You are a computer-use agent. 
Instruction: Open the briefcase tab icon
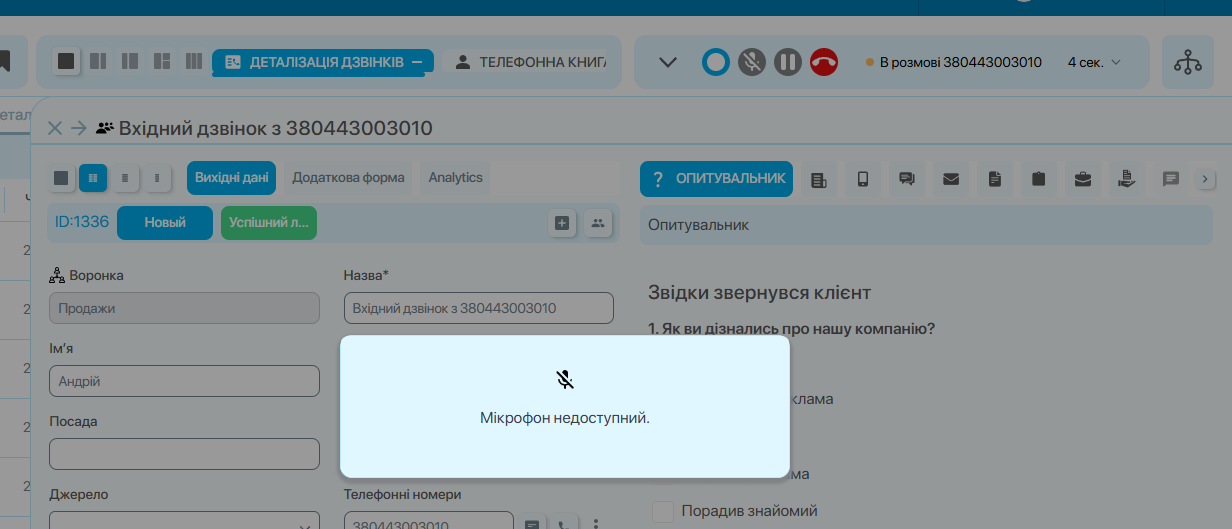(x=1082, y=179)
